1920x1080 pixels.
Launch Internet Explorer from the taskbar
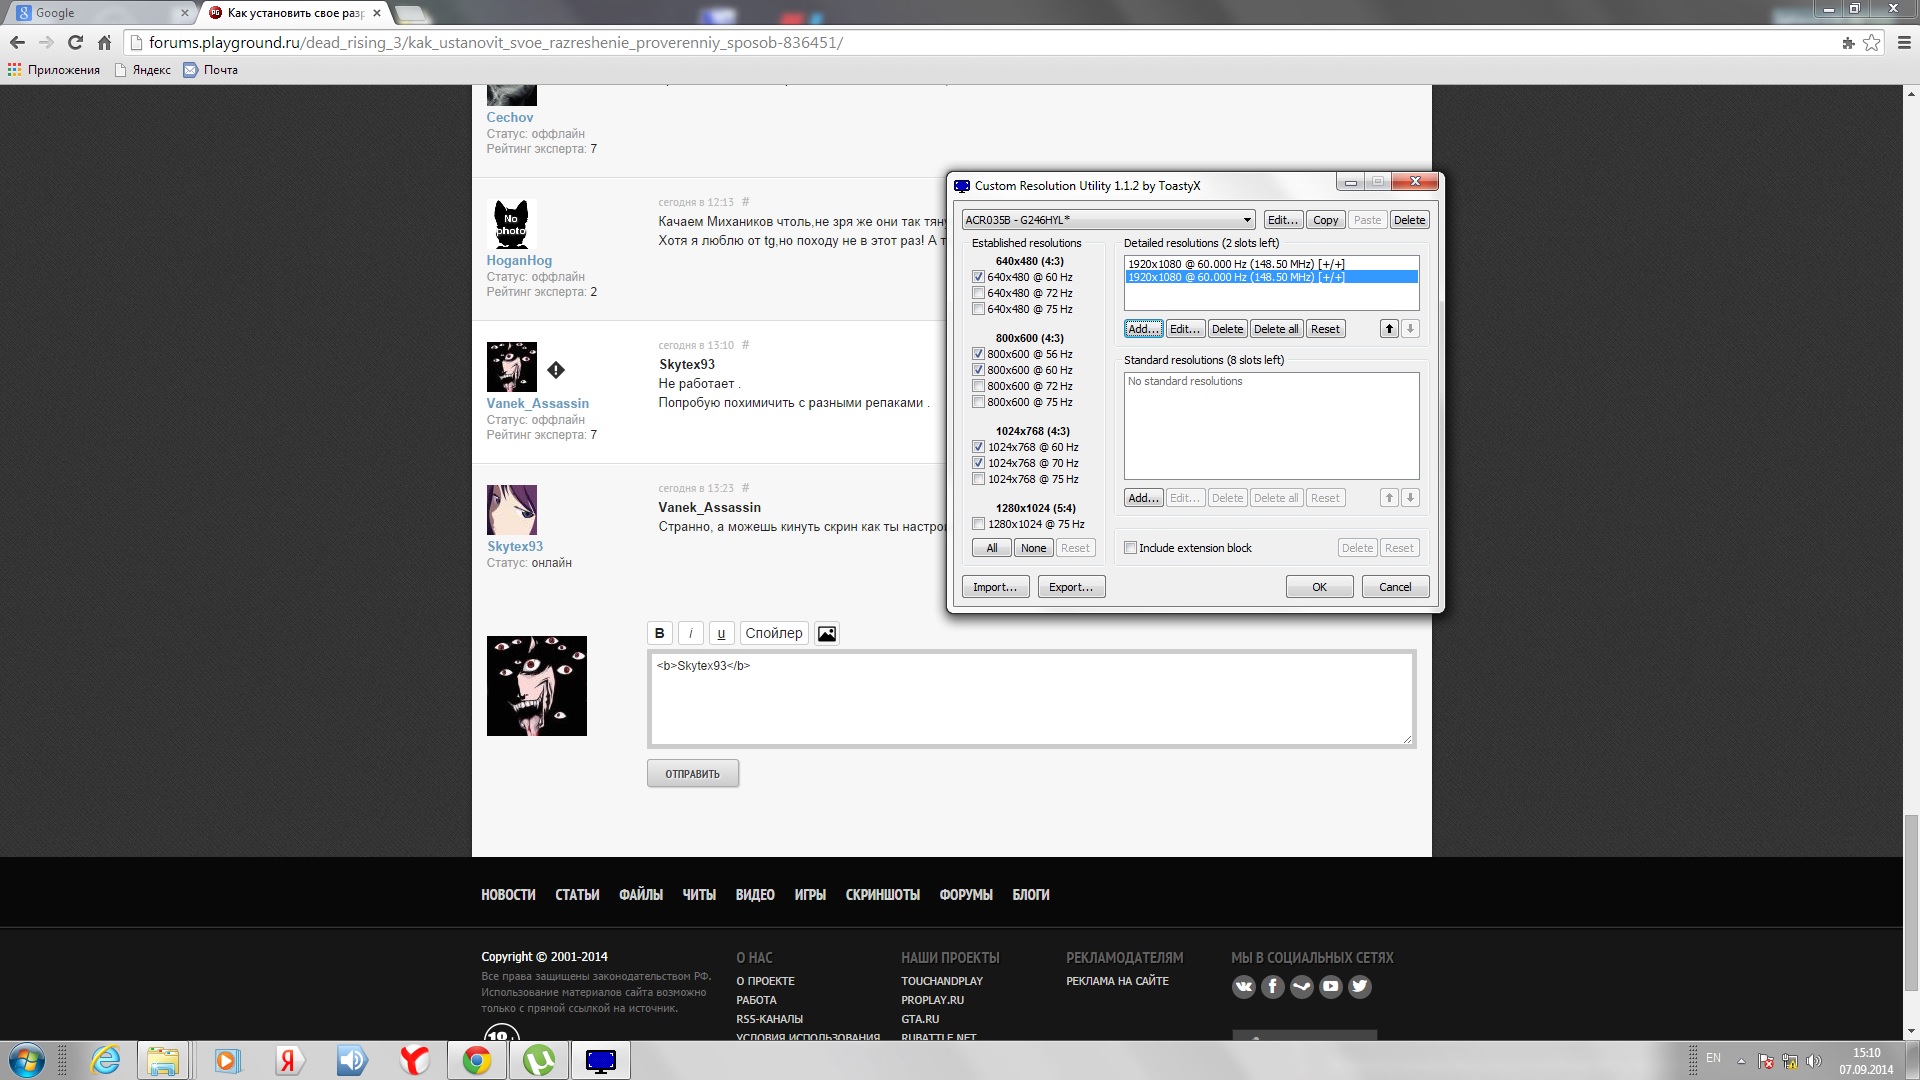tap(105, 1060)
